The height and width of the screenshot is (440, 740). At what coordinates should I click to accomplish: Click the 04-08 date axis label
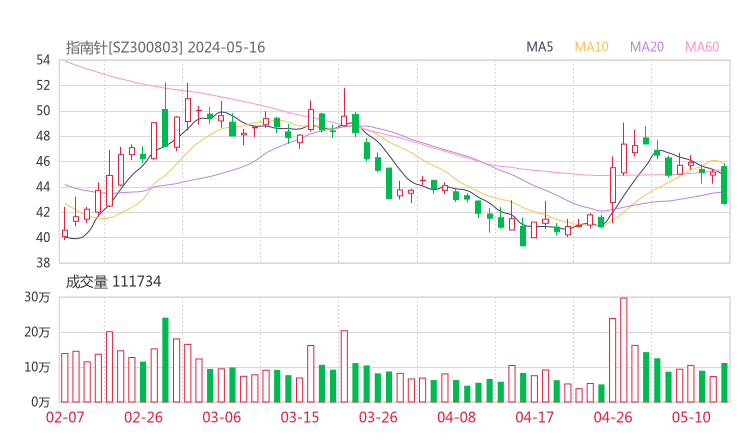point(456,417)
